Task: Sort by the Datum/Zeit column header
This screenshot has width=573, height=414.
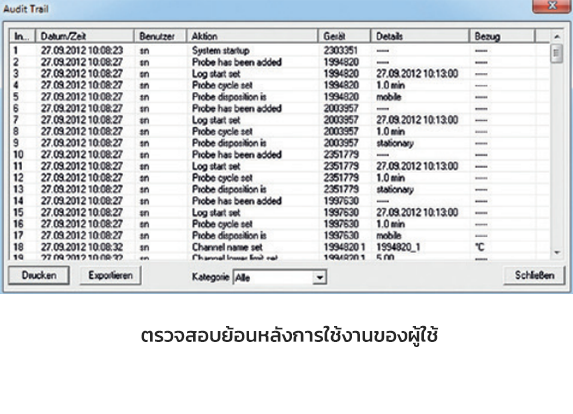Action: [85, 36]
